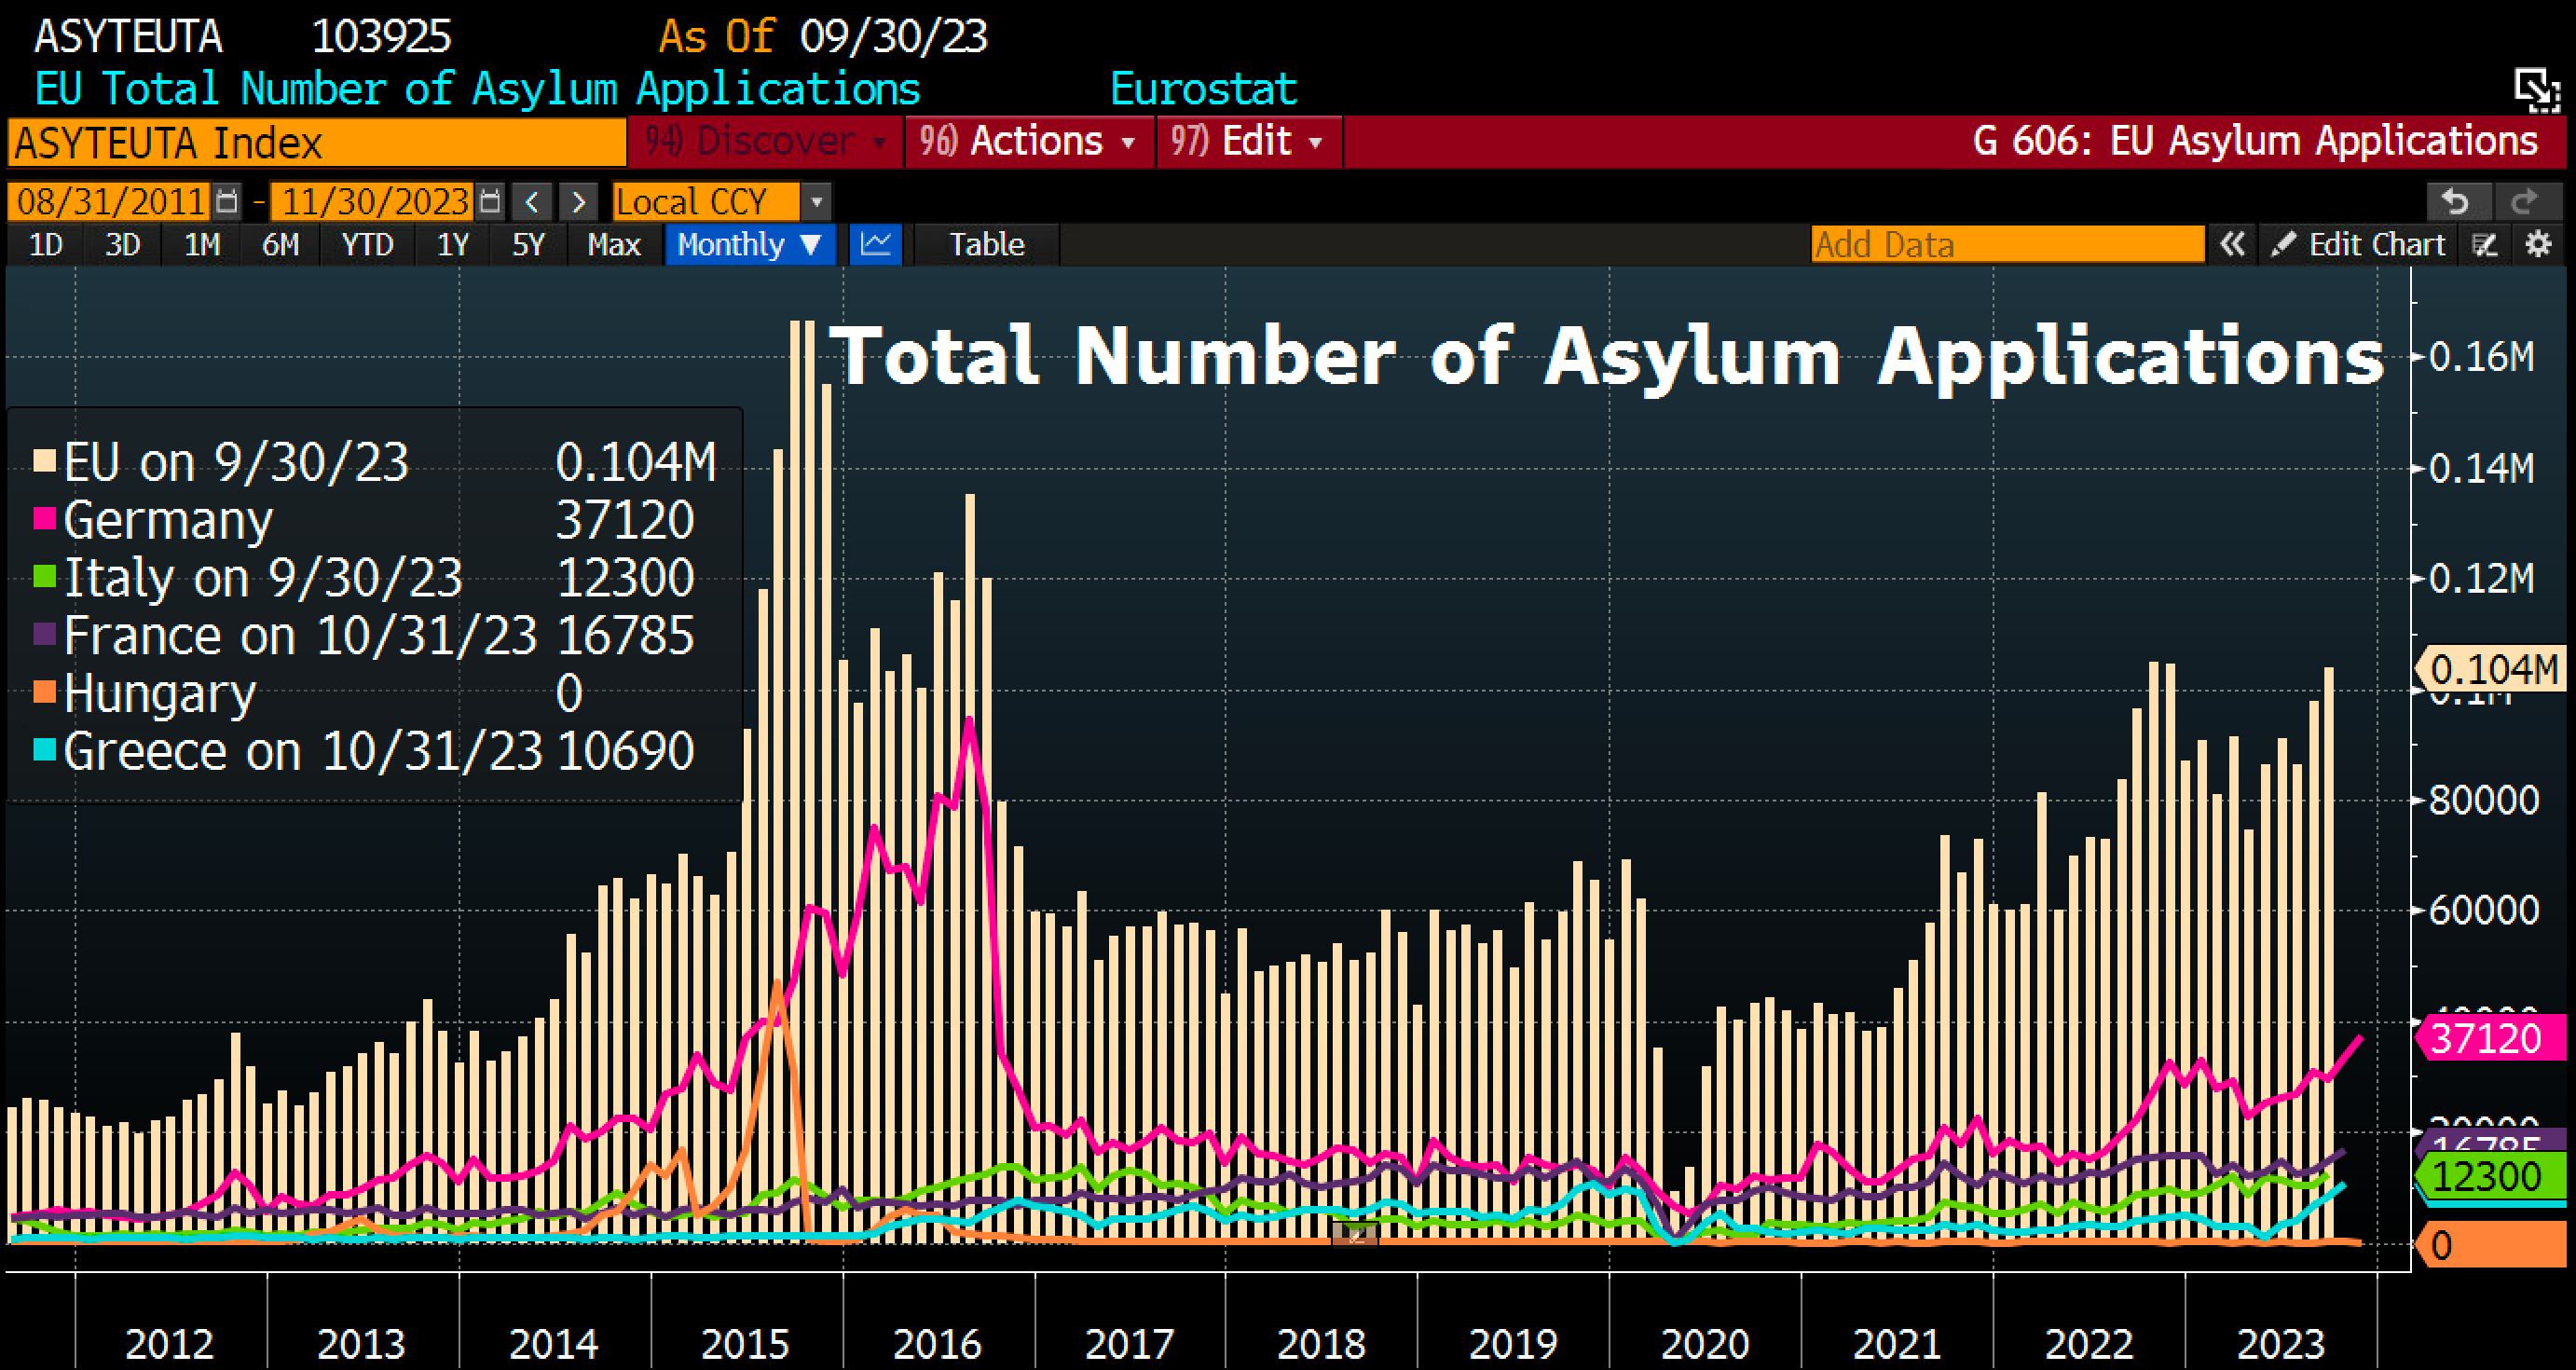This screenshot has width=2576, height=1370.
Task: Click the redo arrow icon
Action: coord(2524,202)
